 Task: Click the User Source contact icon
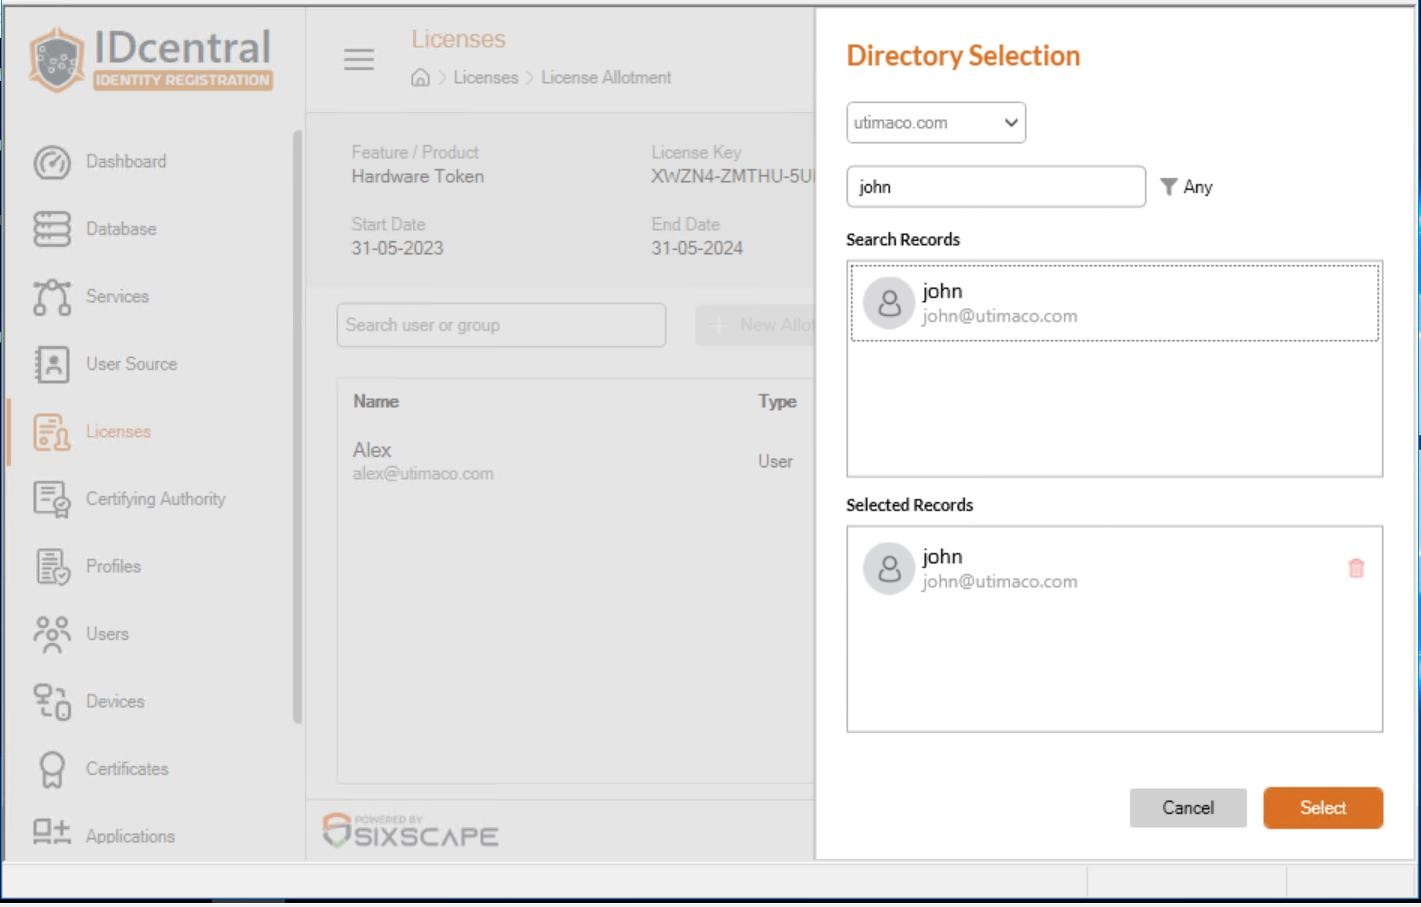[52, 364]
